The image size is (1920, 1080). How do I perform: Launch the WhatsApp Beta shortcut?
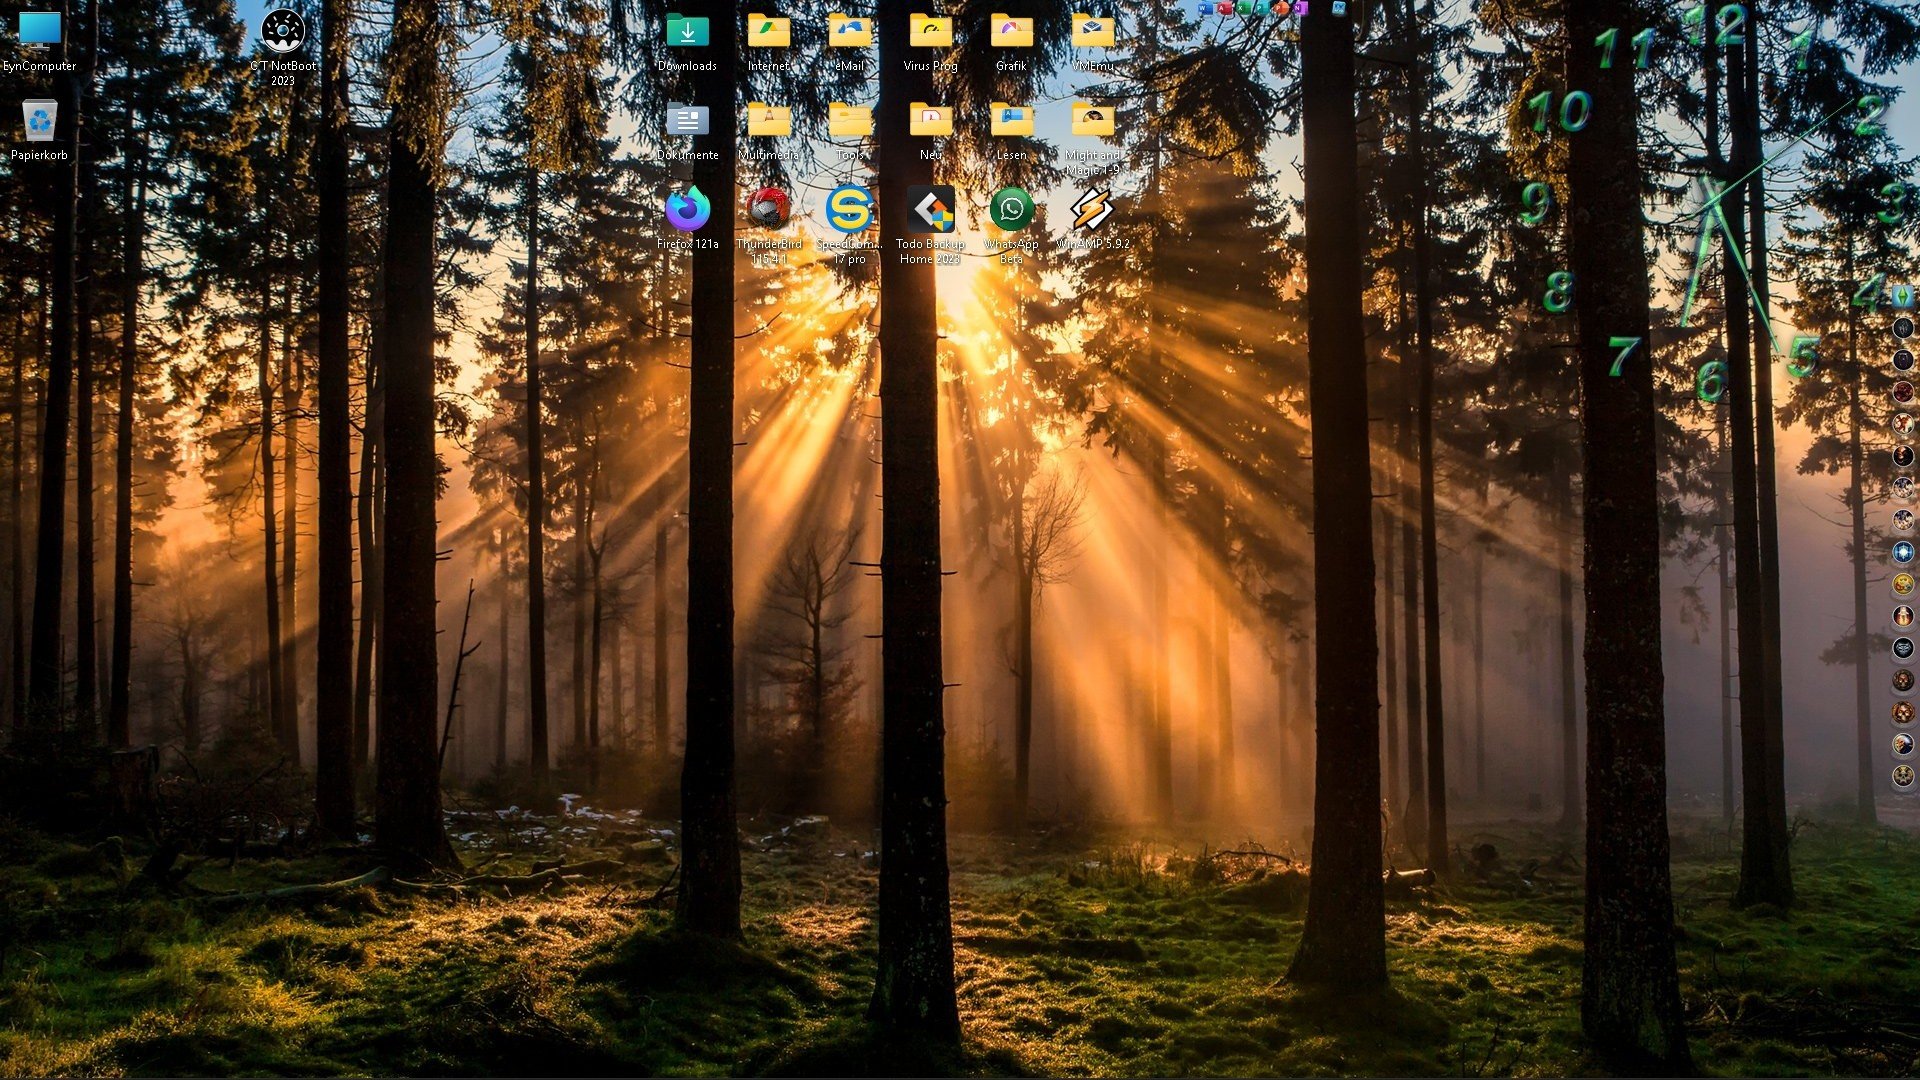click(x=1011, y=211)
